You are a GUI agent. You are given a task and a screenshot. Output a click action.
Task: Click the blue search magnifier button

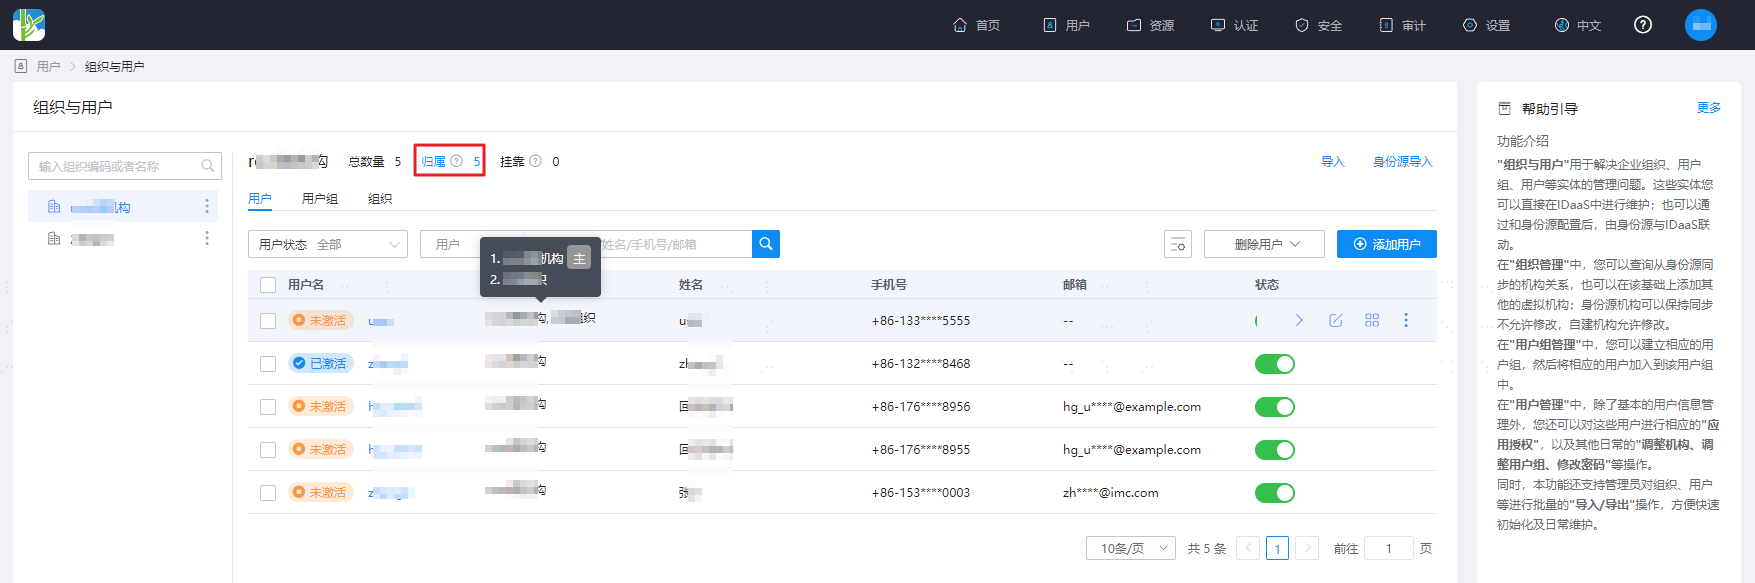point(765,244)
